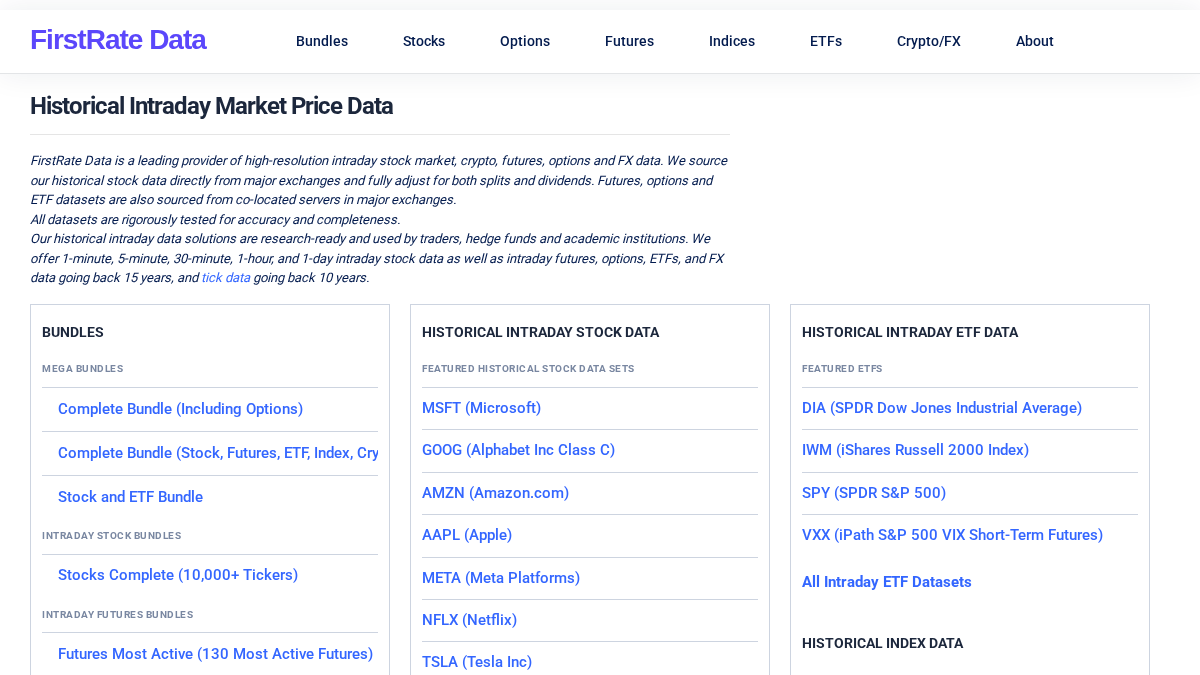Open Complete Bundle (Stock, Futures, ETF, Index) link
The image size is (1200, 675).
[218, 453]
